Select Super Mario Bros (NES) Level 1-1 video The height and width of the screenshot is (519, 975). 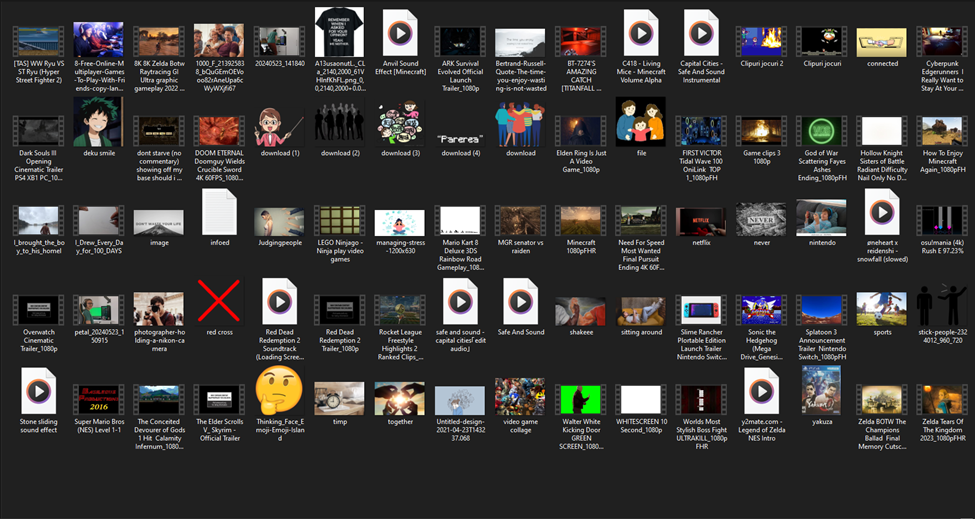98,400
